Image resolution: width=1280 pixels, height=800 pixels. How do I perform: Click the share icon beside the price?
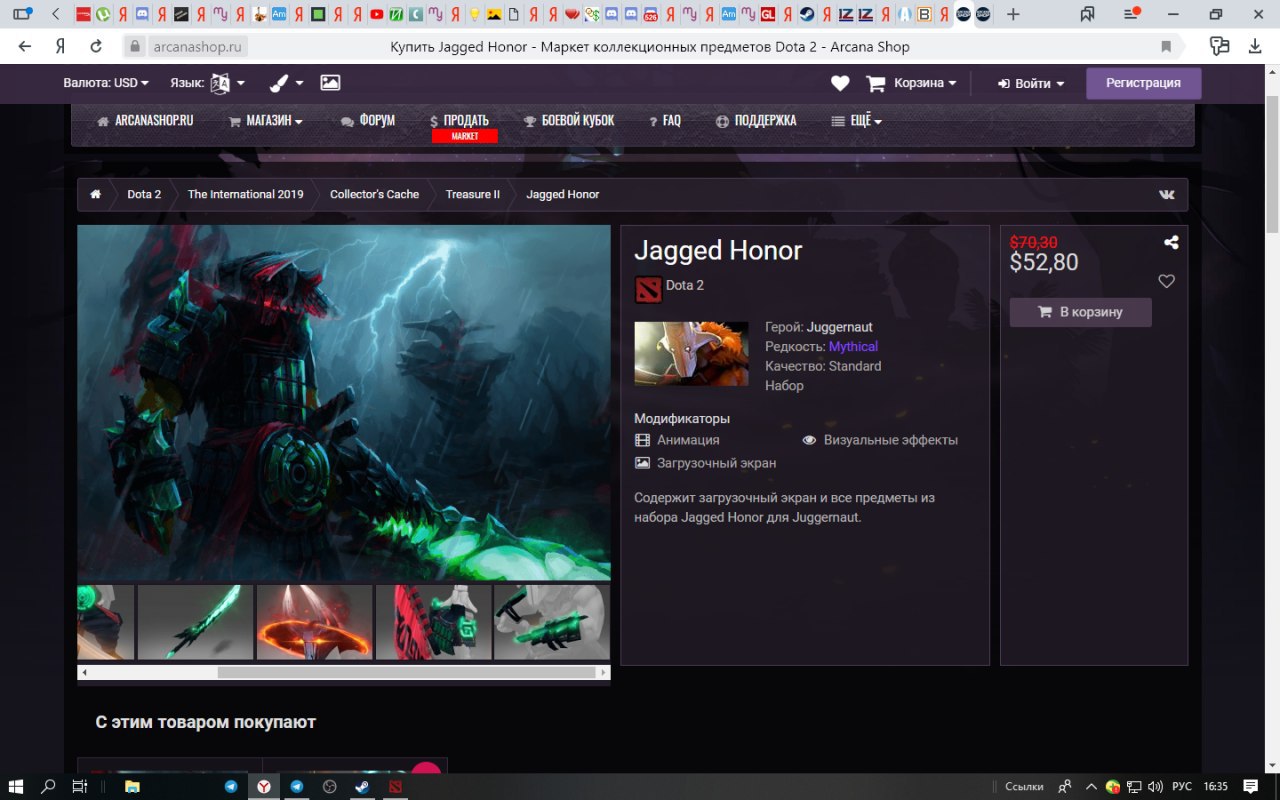coord(1171,242)
